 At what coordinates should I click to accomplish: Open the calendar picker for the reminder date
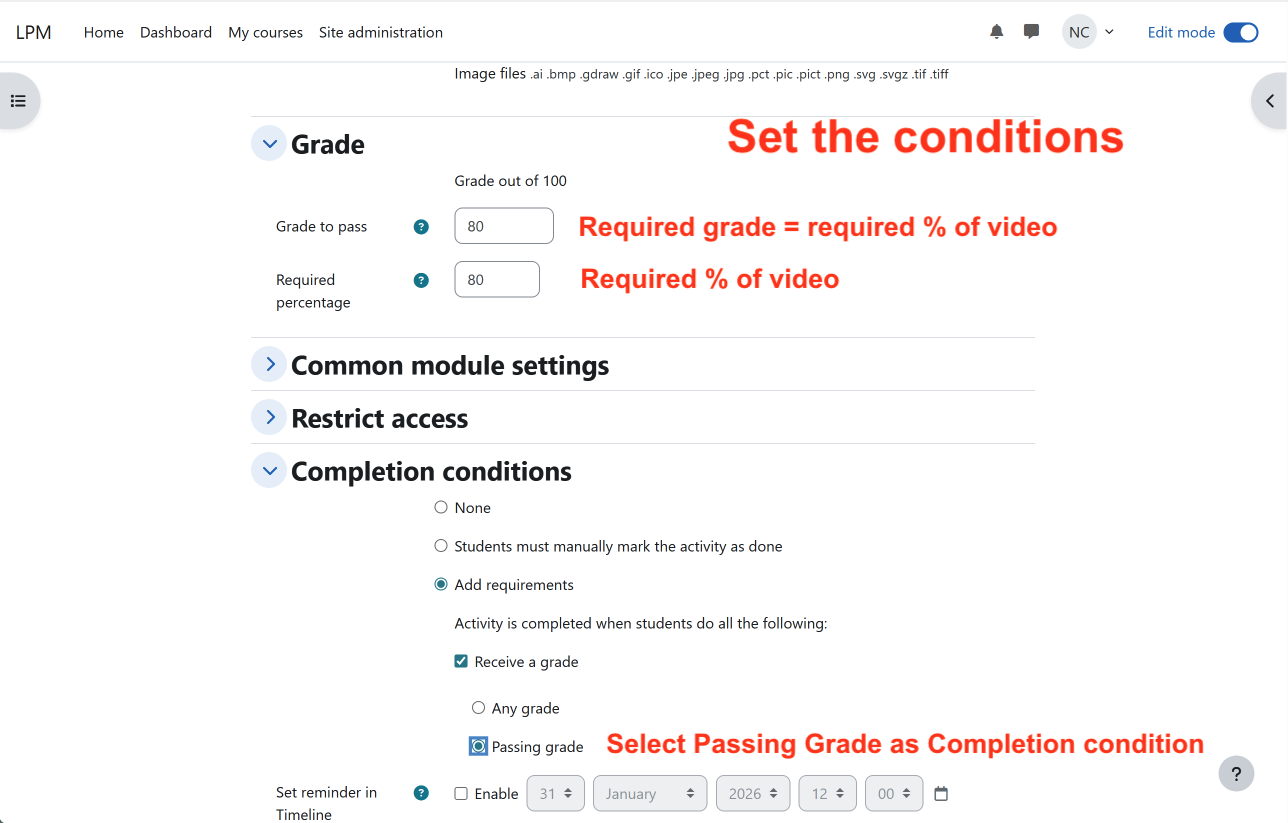(x=940, y=792)
